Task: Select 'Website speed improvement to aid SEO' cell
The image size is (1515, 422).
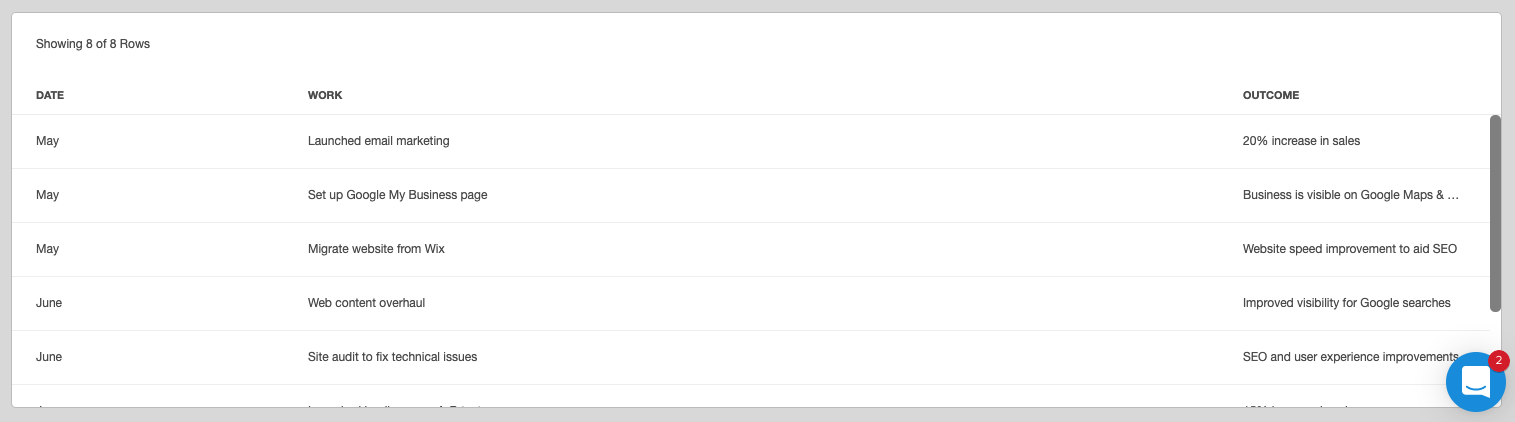Action: pos(1350,249)
